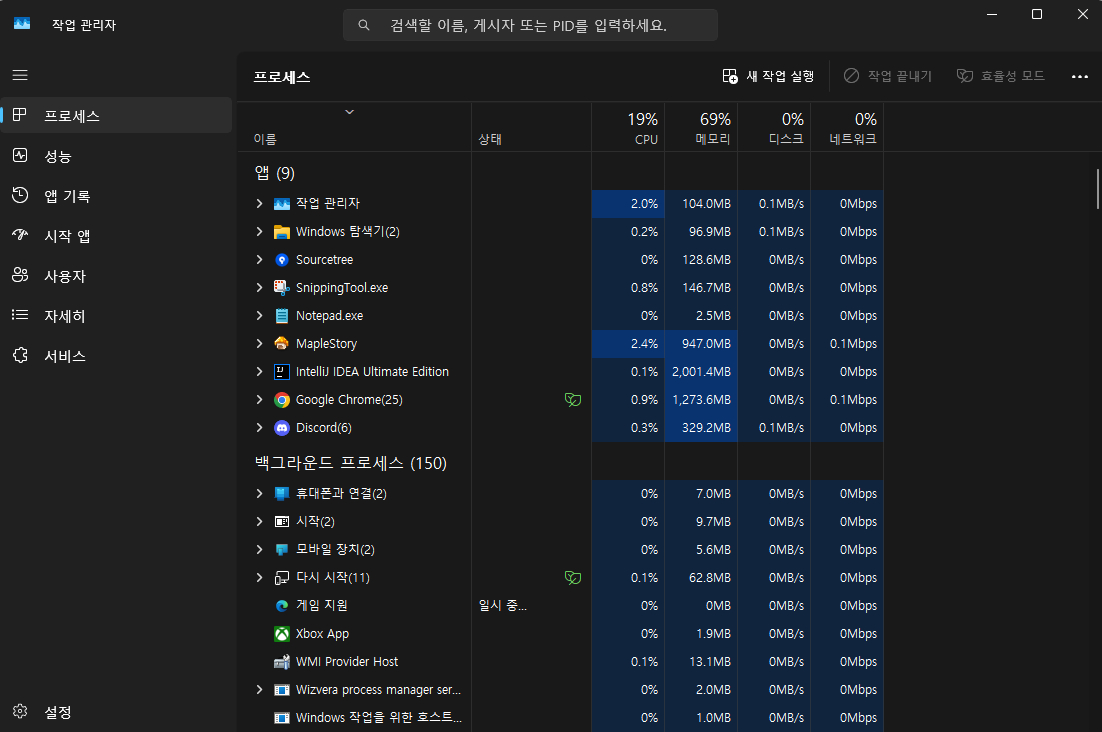
Task: Open the 프로세스 tab in sidebar
Action: point(117,115)
